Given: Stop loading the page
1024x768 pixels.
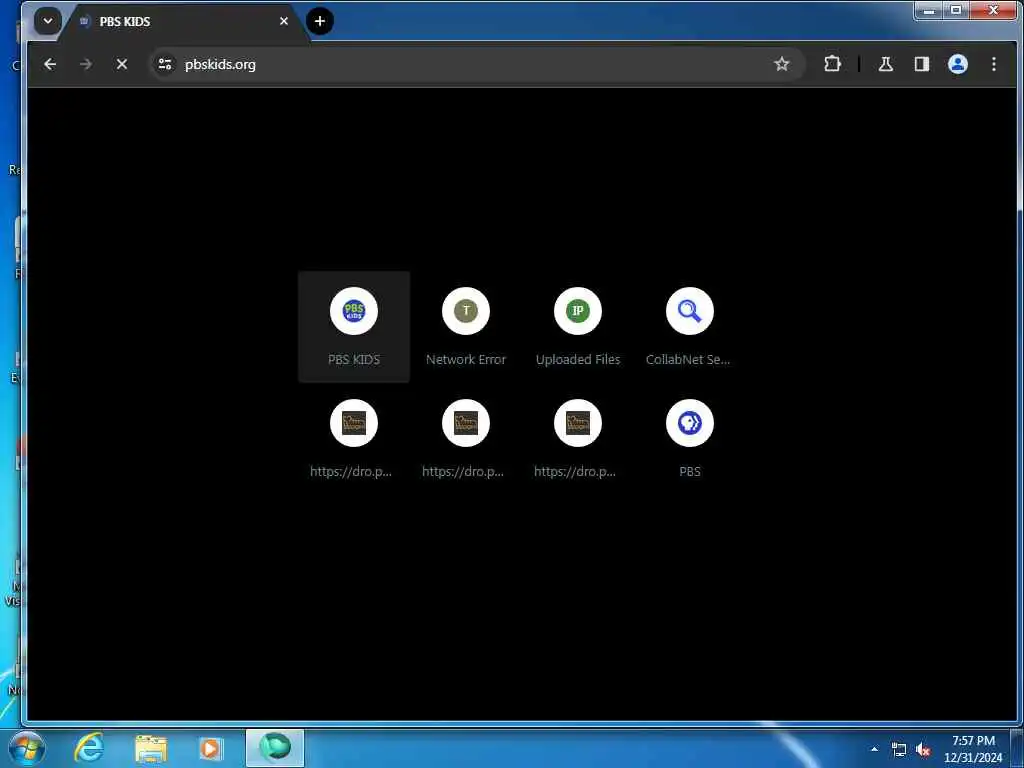Looking at the screenshot, I should [121, 64].
